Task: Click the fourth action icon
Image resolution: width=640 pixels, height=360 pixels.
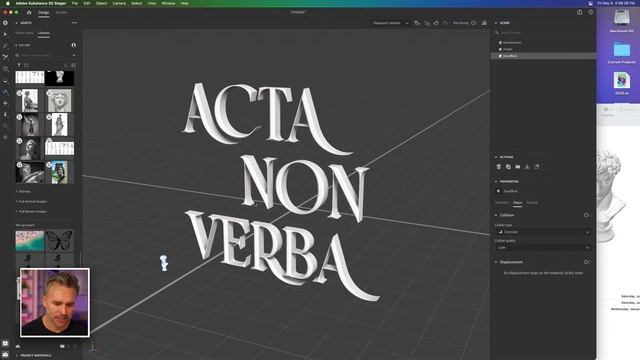Action: (x=527, y=167)
